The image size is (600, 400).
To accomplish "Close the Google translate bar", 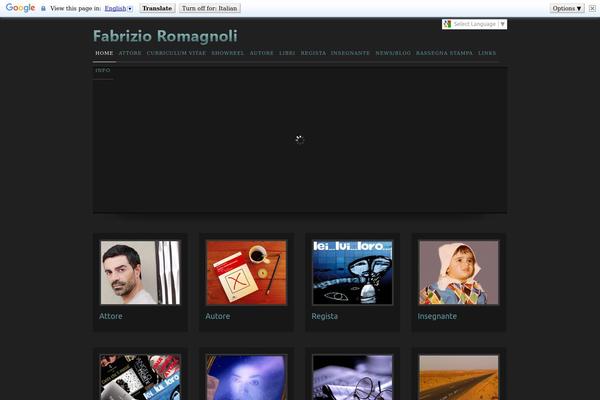I will pos(592,8).
